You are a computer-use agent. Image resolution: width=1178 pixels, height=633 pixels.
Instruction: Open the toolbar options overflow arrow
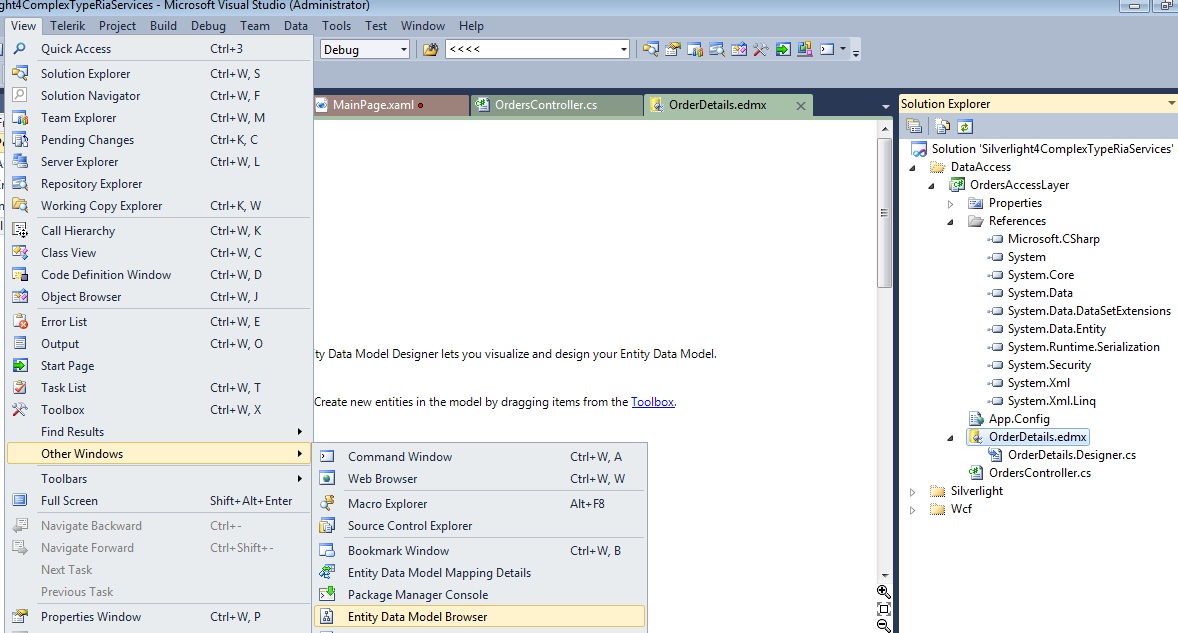coord(856,52)
